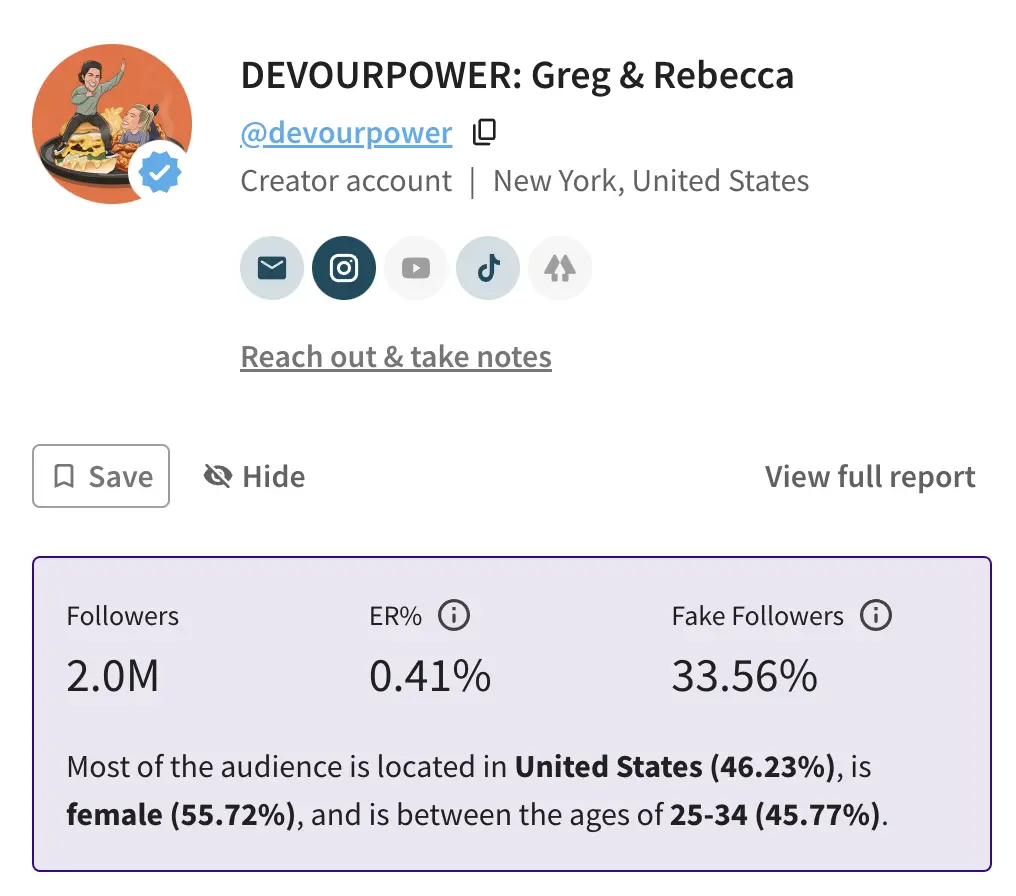
Task: Switch to the YouTube profile icon
Action: [x=415, y=267]
